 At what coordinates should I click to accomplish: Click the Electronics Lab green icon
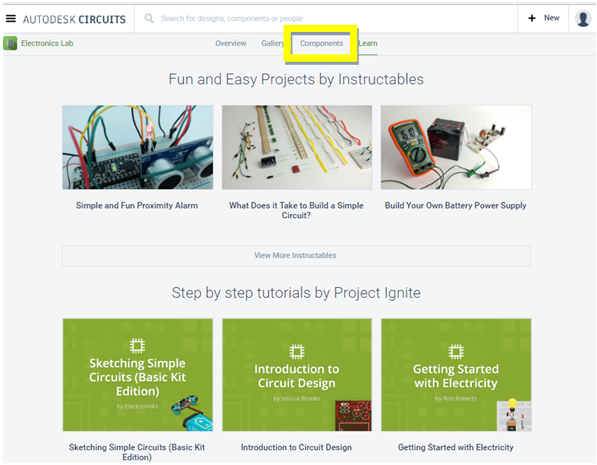pos(10,43)
